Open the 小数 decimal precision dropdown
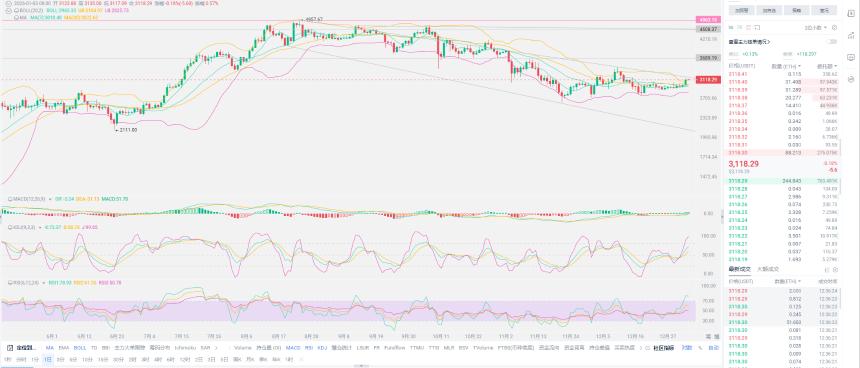 (816, 27)
